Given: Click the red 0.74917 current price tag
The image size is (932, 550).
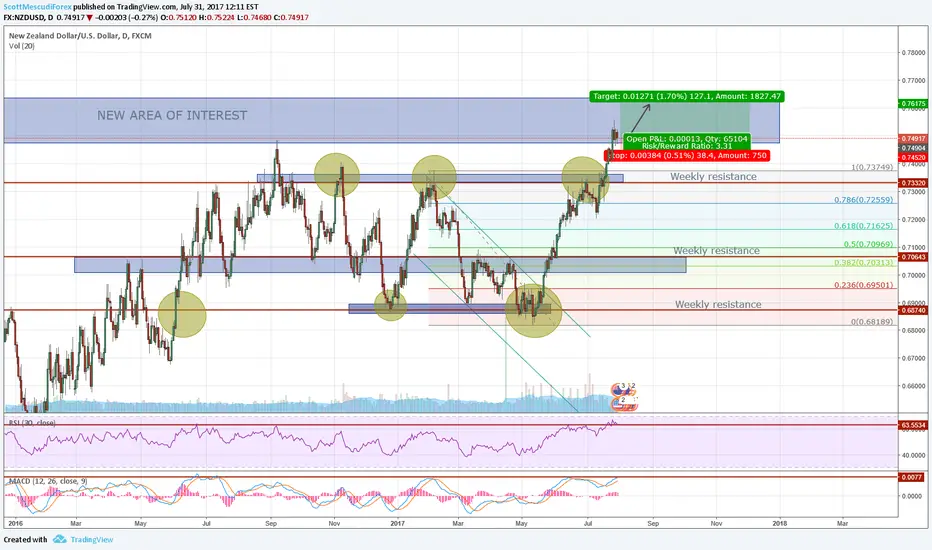Looking at the screenshot, I should coord(914,138).
